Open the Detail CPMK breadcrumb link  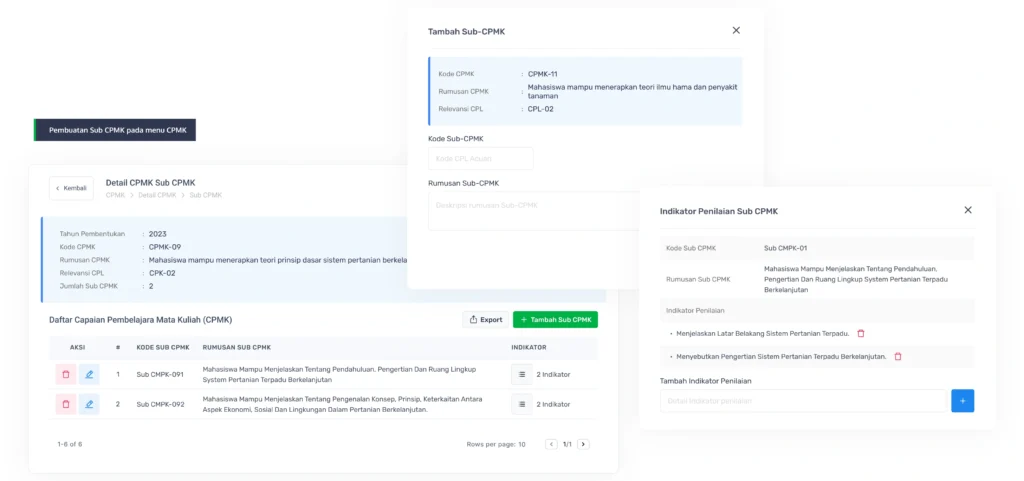[x=157, y=195]
